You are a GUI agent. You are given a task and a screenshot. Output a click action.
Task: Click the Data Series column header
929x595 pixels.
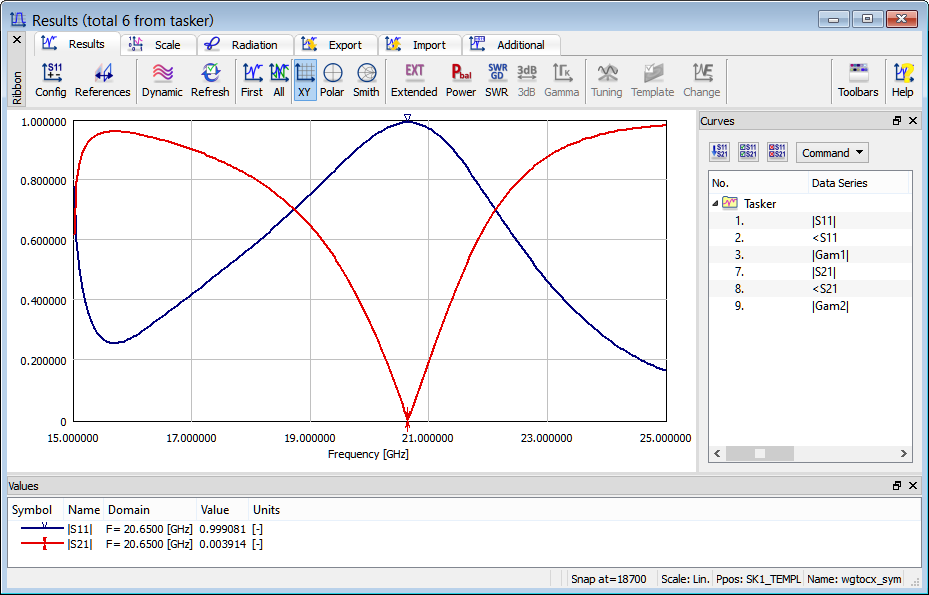point(858,183)
